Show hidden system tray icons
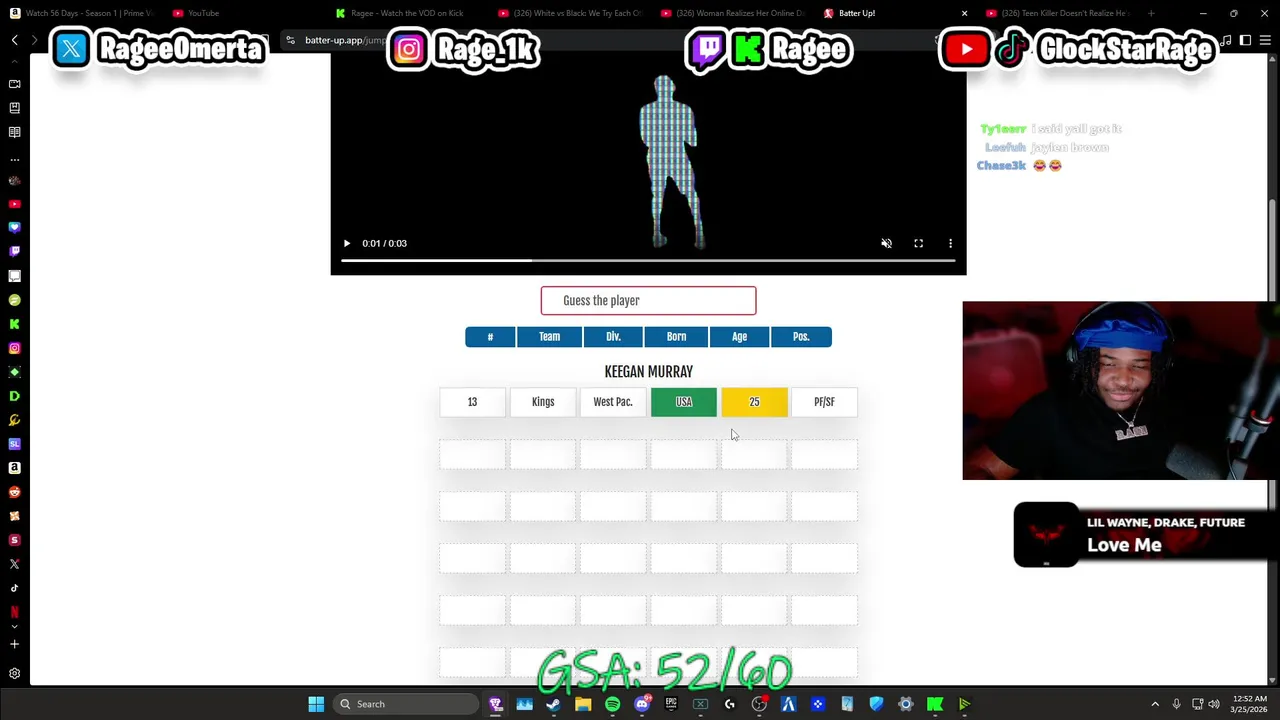This screenshot has width=1280, height=720. (x=1155, y=704)
